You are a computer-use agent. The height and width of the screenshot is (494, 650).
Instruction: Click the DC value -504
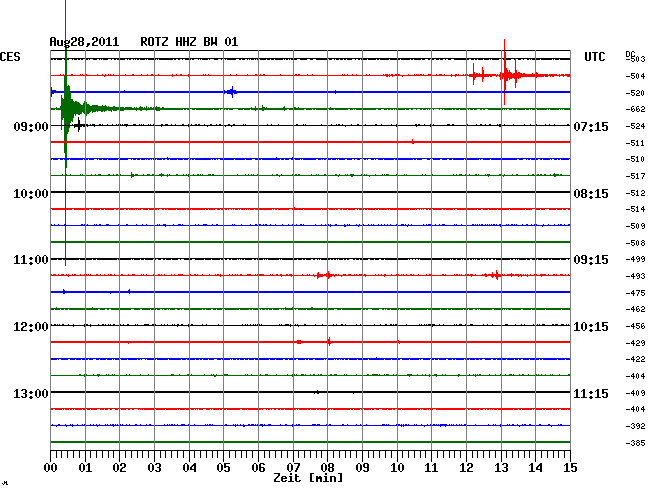pyautogui.click(x=635, y=76)
